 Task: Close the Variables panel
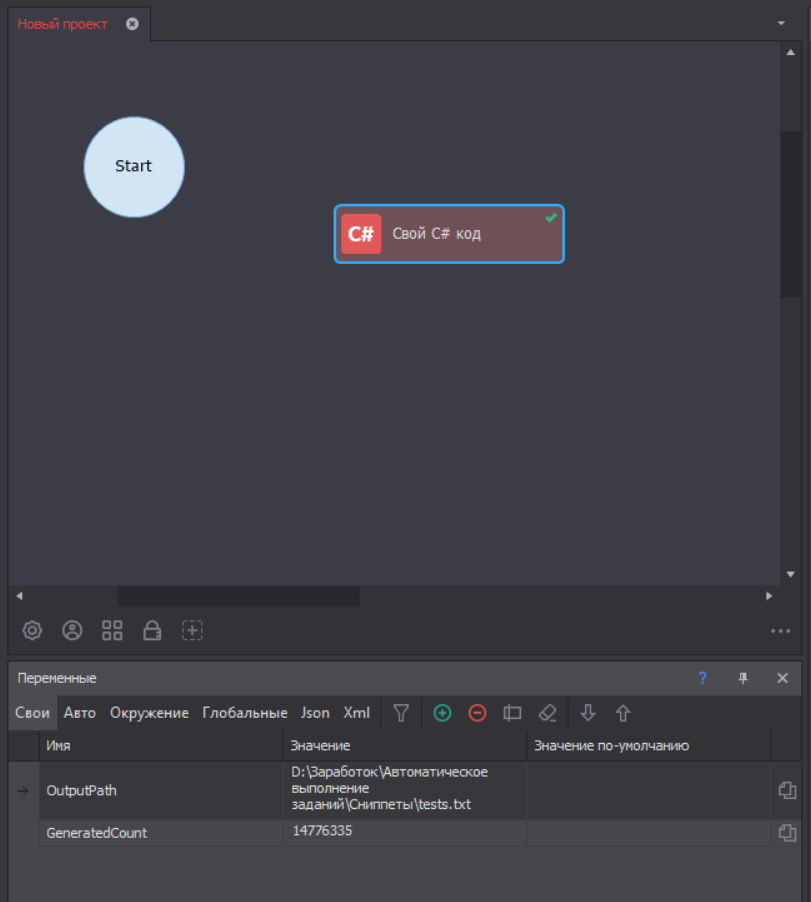click(782, 678)
